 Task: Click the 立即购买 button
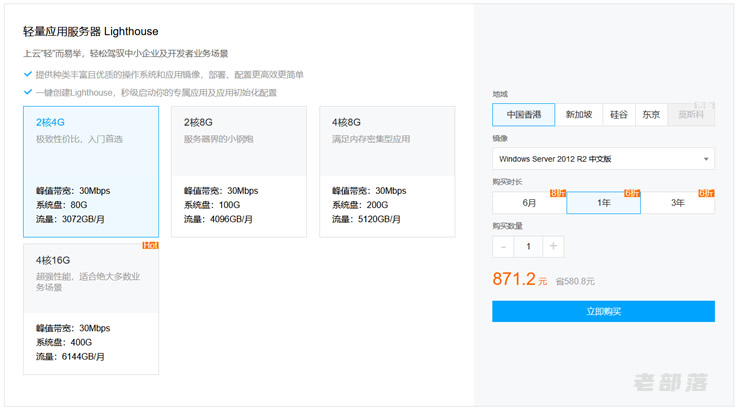(x=604, y=311)
